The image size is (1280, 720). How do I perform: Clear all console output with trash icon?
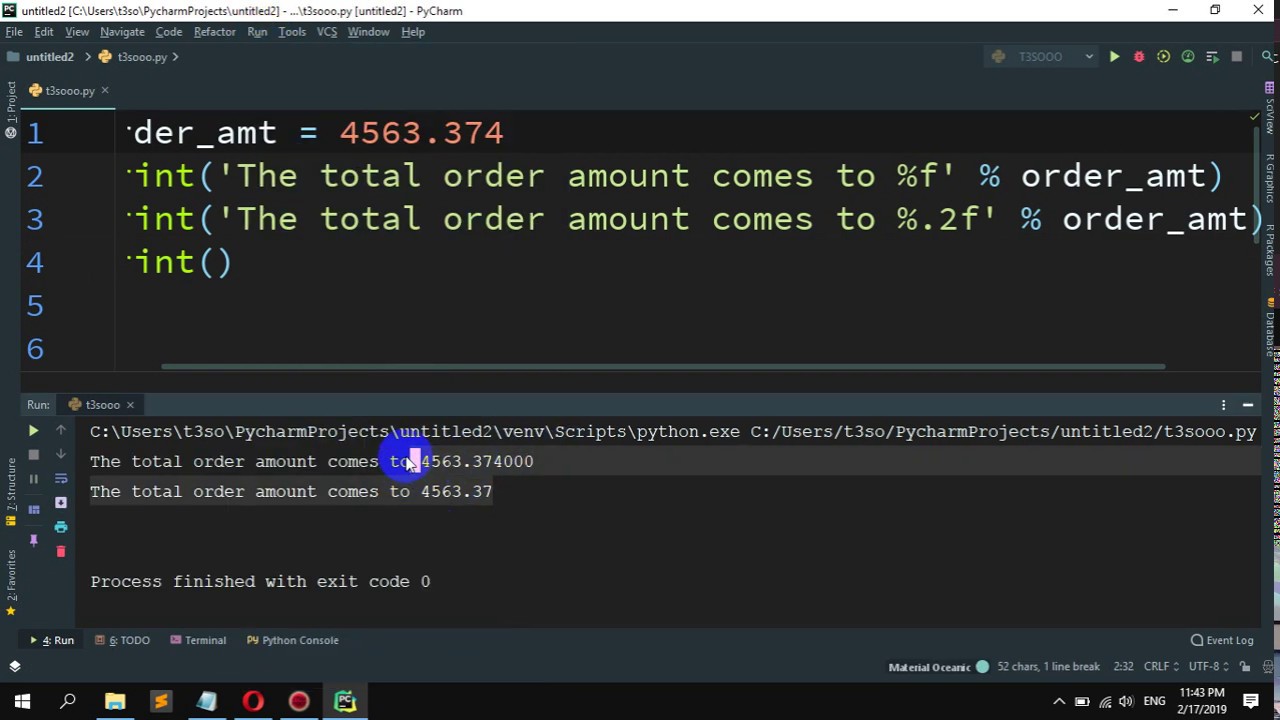[x=61, y=552]
